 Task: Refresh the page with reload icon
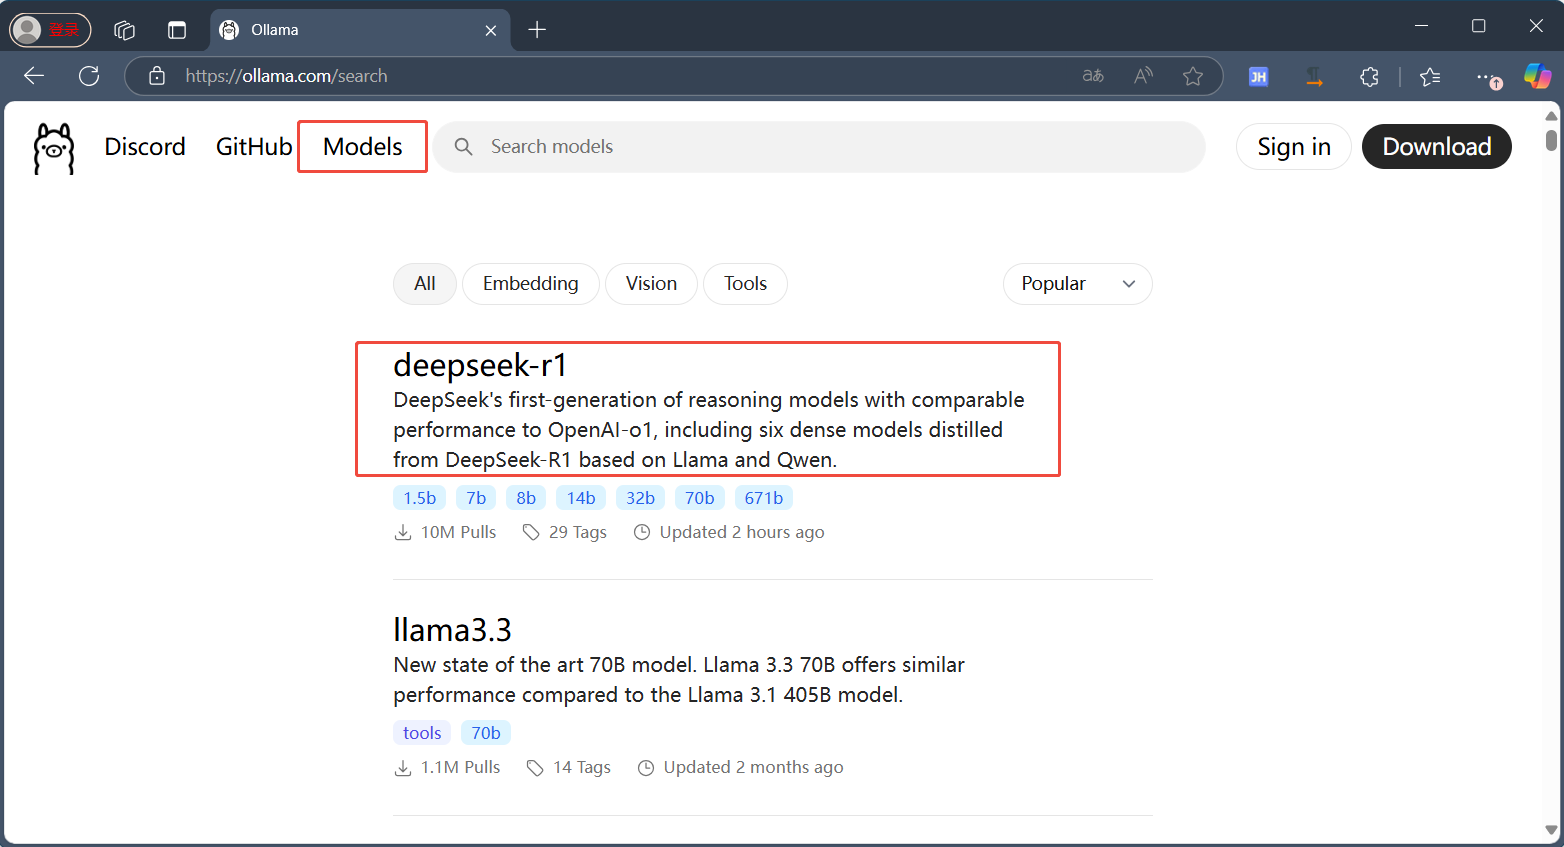tap(89, 76)
